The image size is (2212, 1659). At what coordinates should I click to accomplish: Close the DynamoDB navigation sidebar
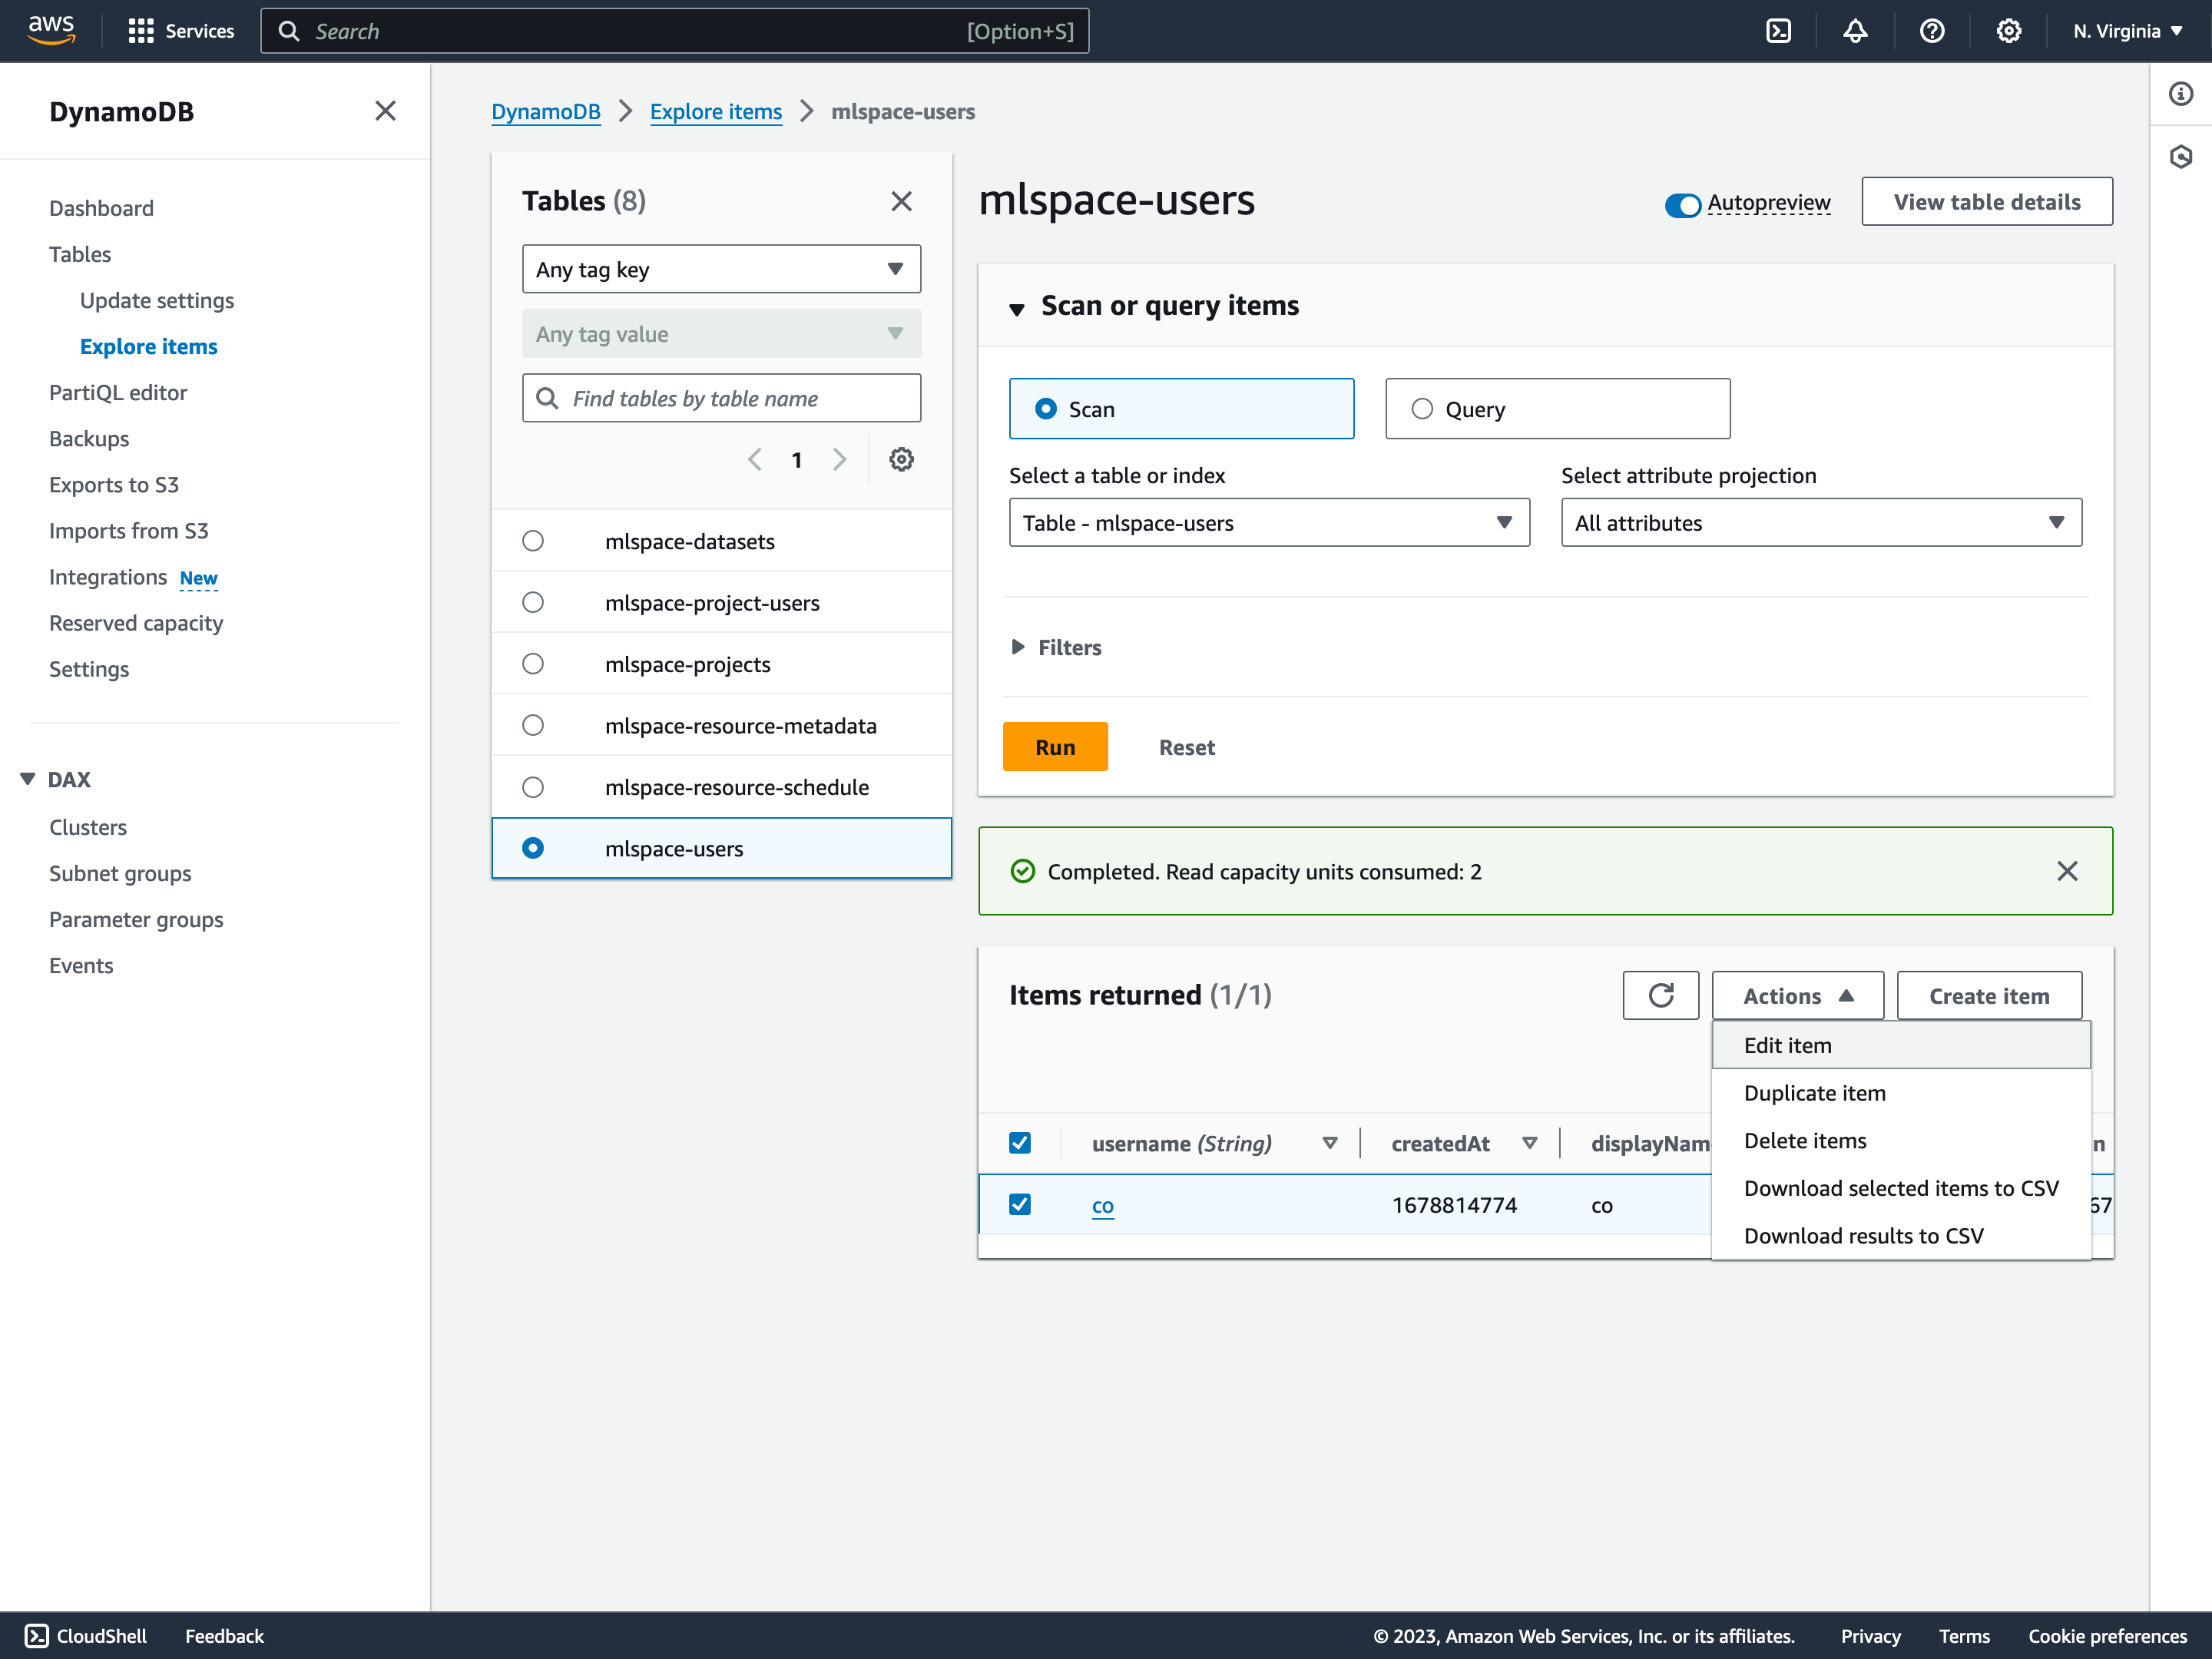(385, 111)
